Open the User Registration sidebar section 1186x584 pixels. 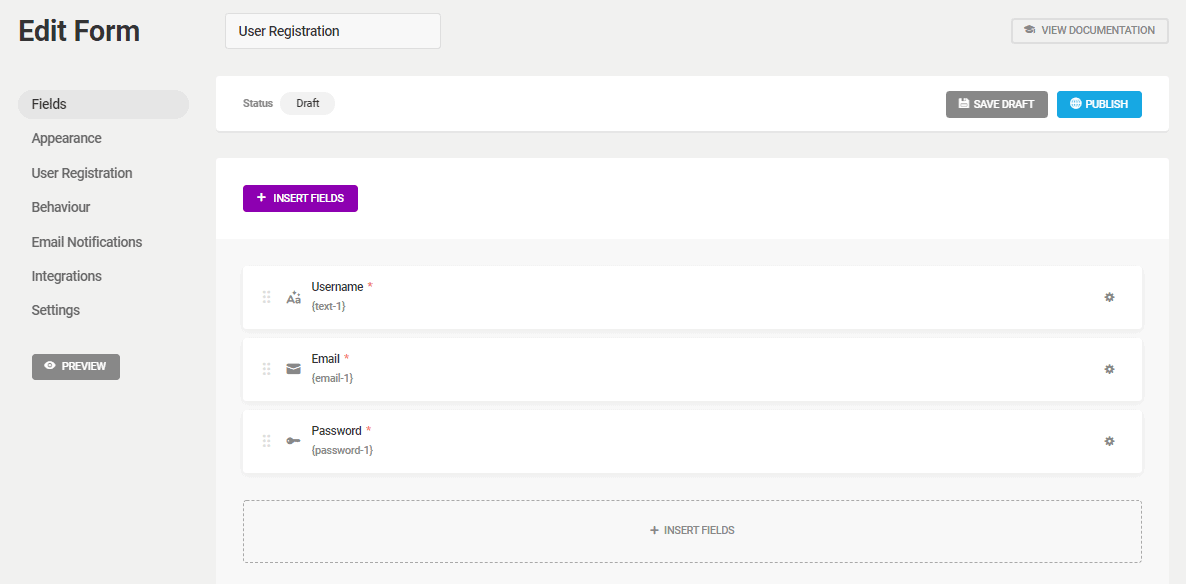pos(82,173)
